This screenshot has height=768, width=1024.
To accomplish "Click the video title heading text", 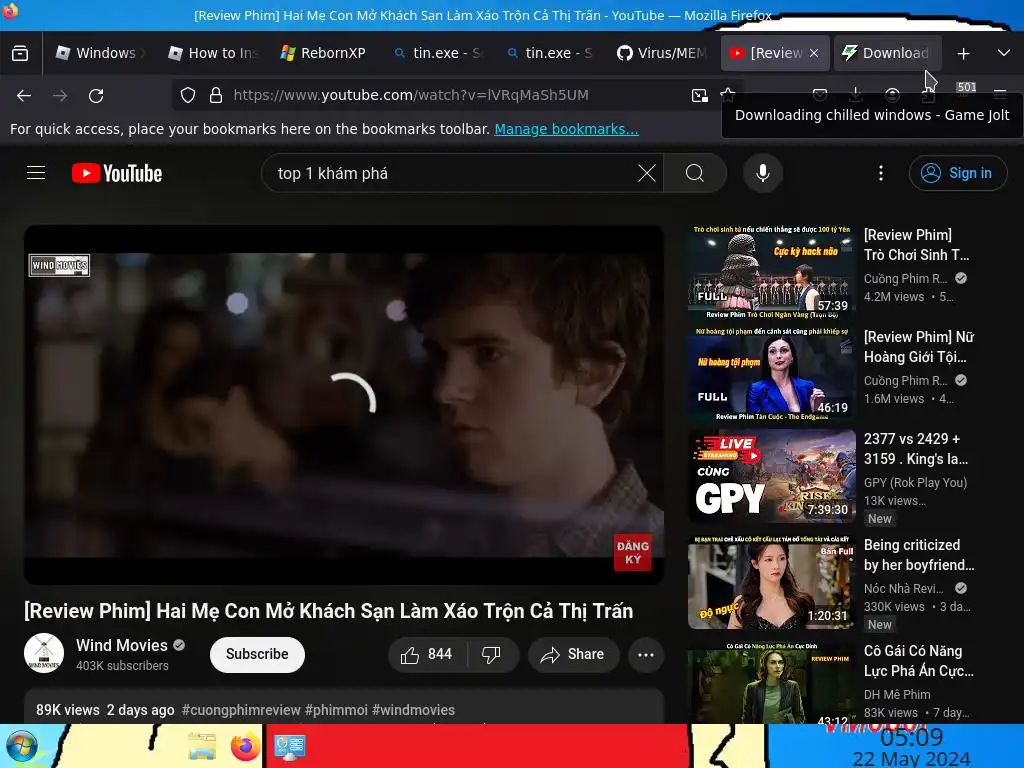I will [328, 611].
